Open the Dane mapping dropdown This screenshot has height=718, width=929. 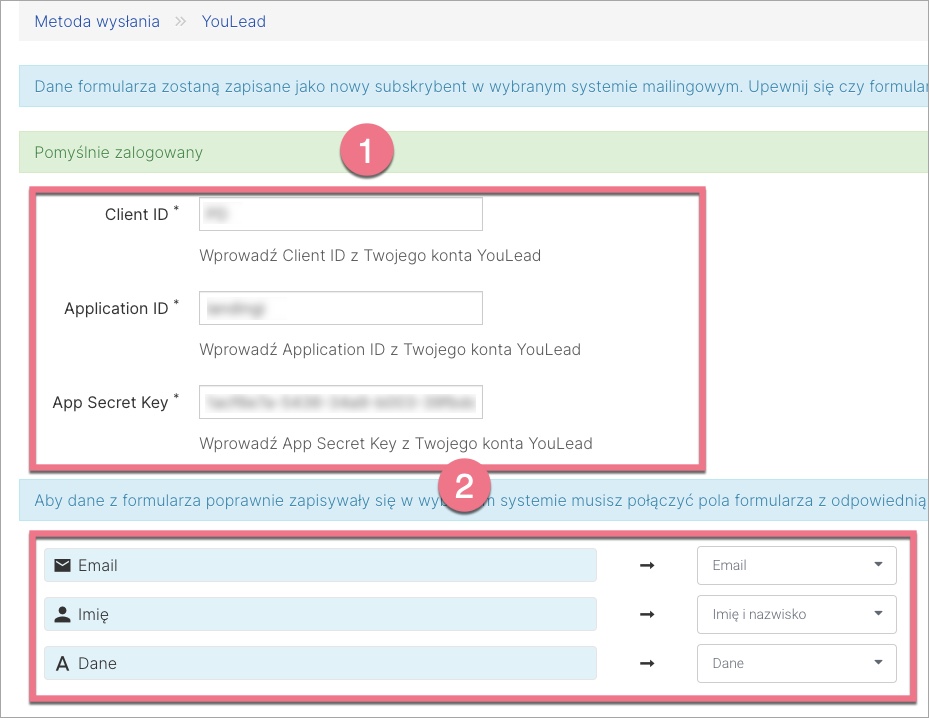pyautogui.click(x=796, y=663)
